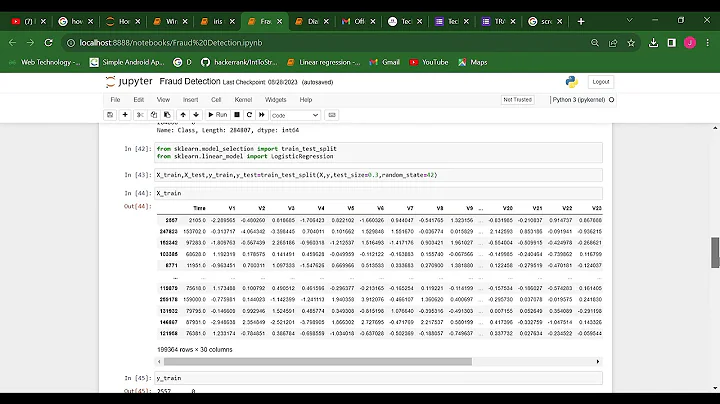Click the kernel idle indicator circle
The height and width of the screenshot is (404, 720).
pos(612,100)
